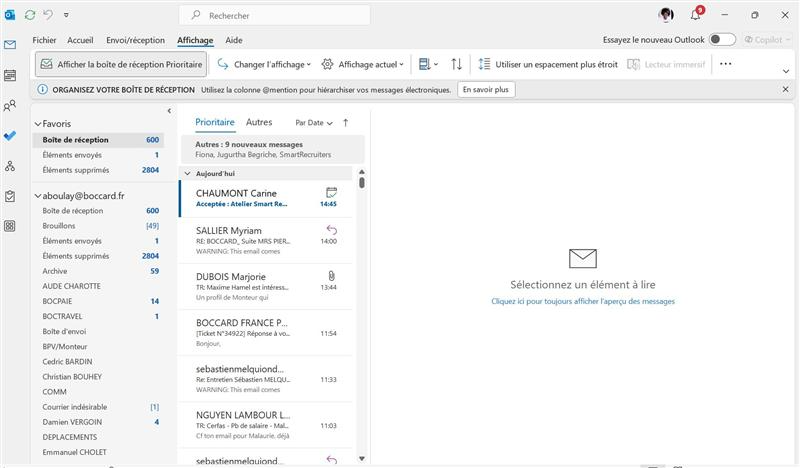Image resolution: width=800 pixels, height=468 pixels.
Task: Expand the ribbon with bottom-right chevron
Action: (786, 71)
